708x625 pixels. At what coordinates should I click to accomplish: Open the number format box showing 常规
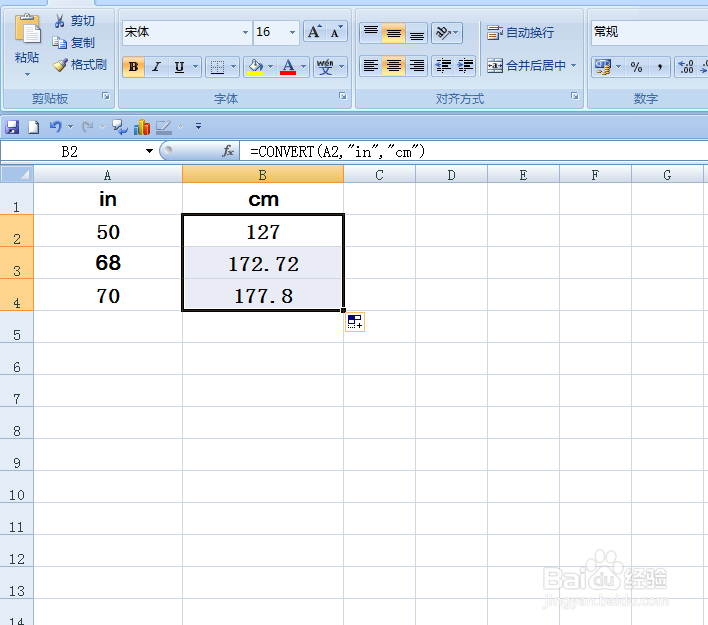pyautogui.click(x=649, y=32)
